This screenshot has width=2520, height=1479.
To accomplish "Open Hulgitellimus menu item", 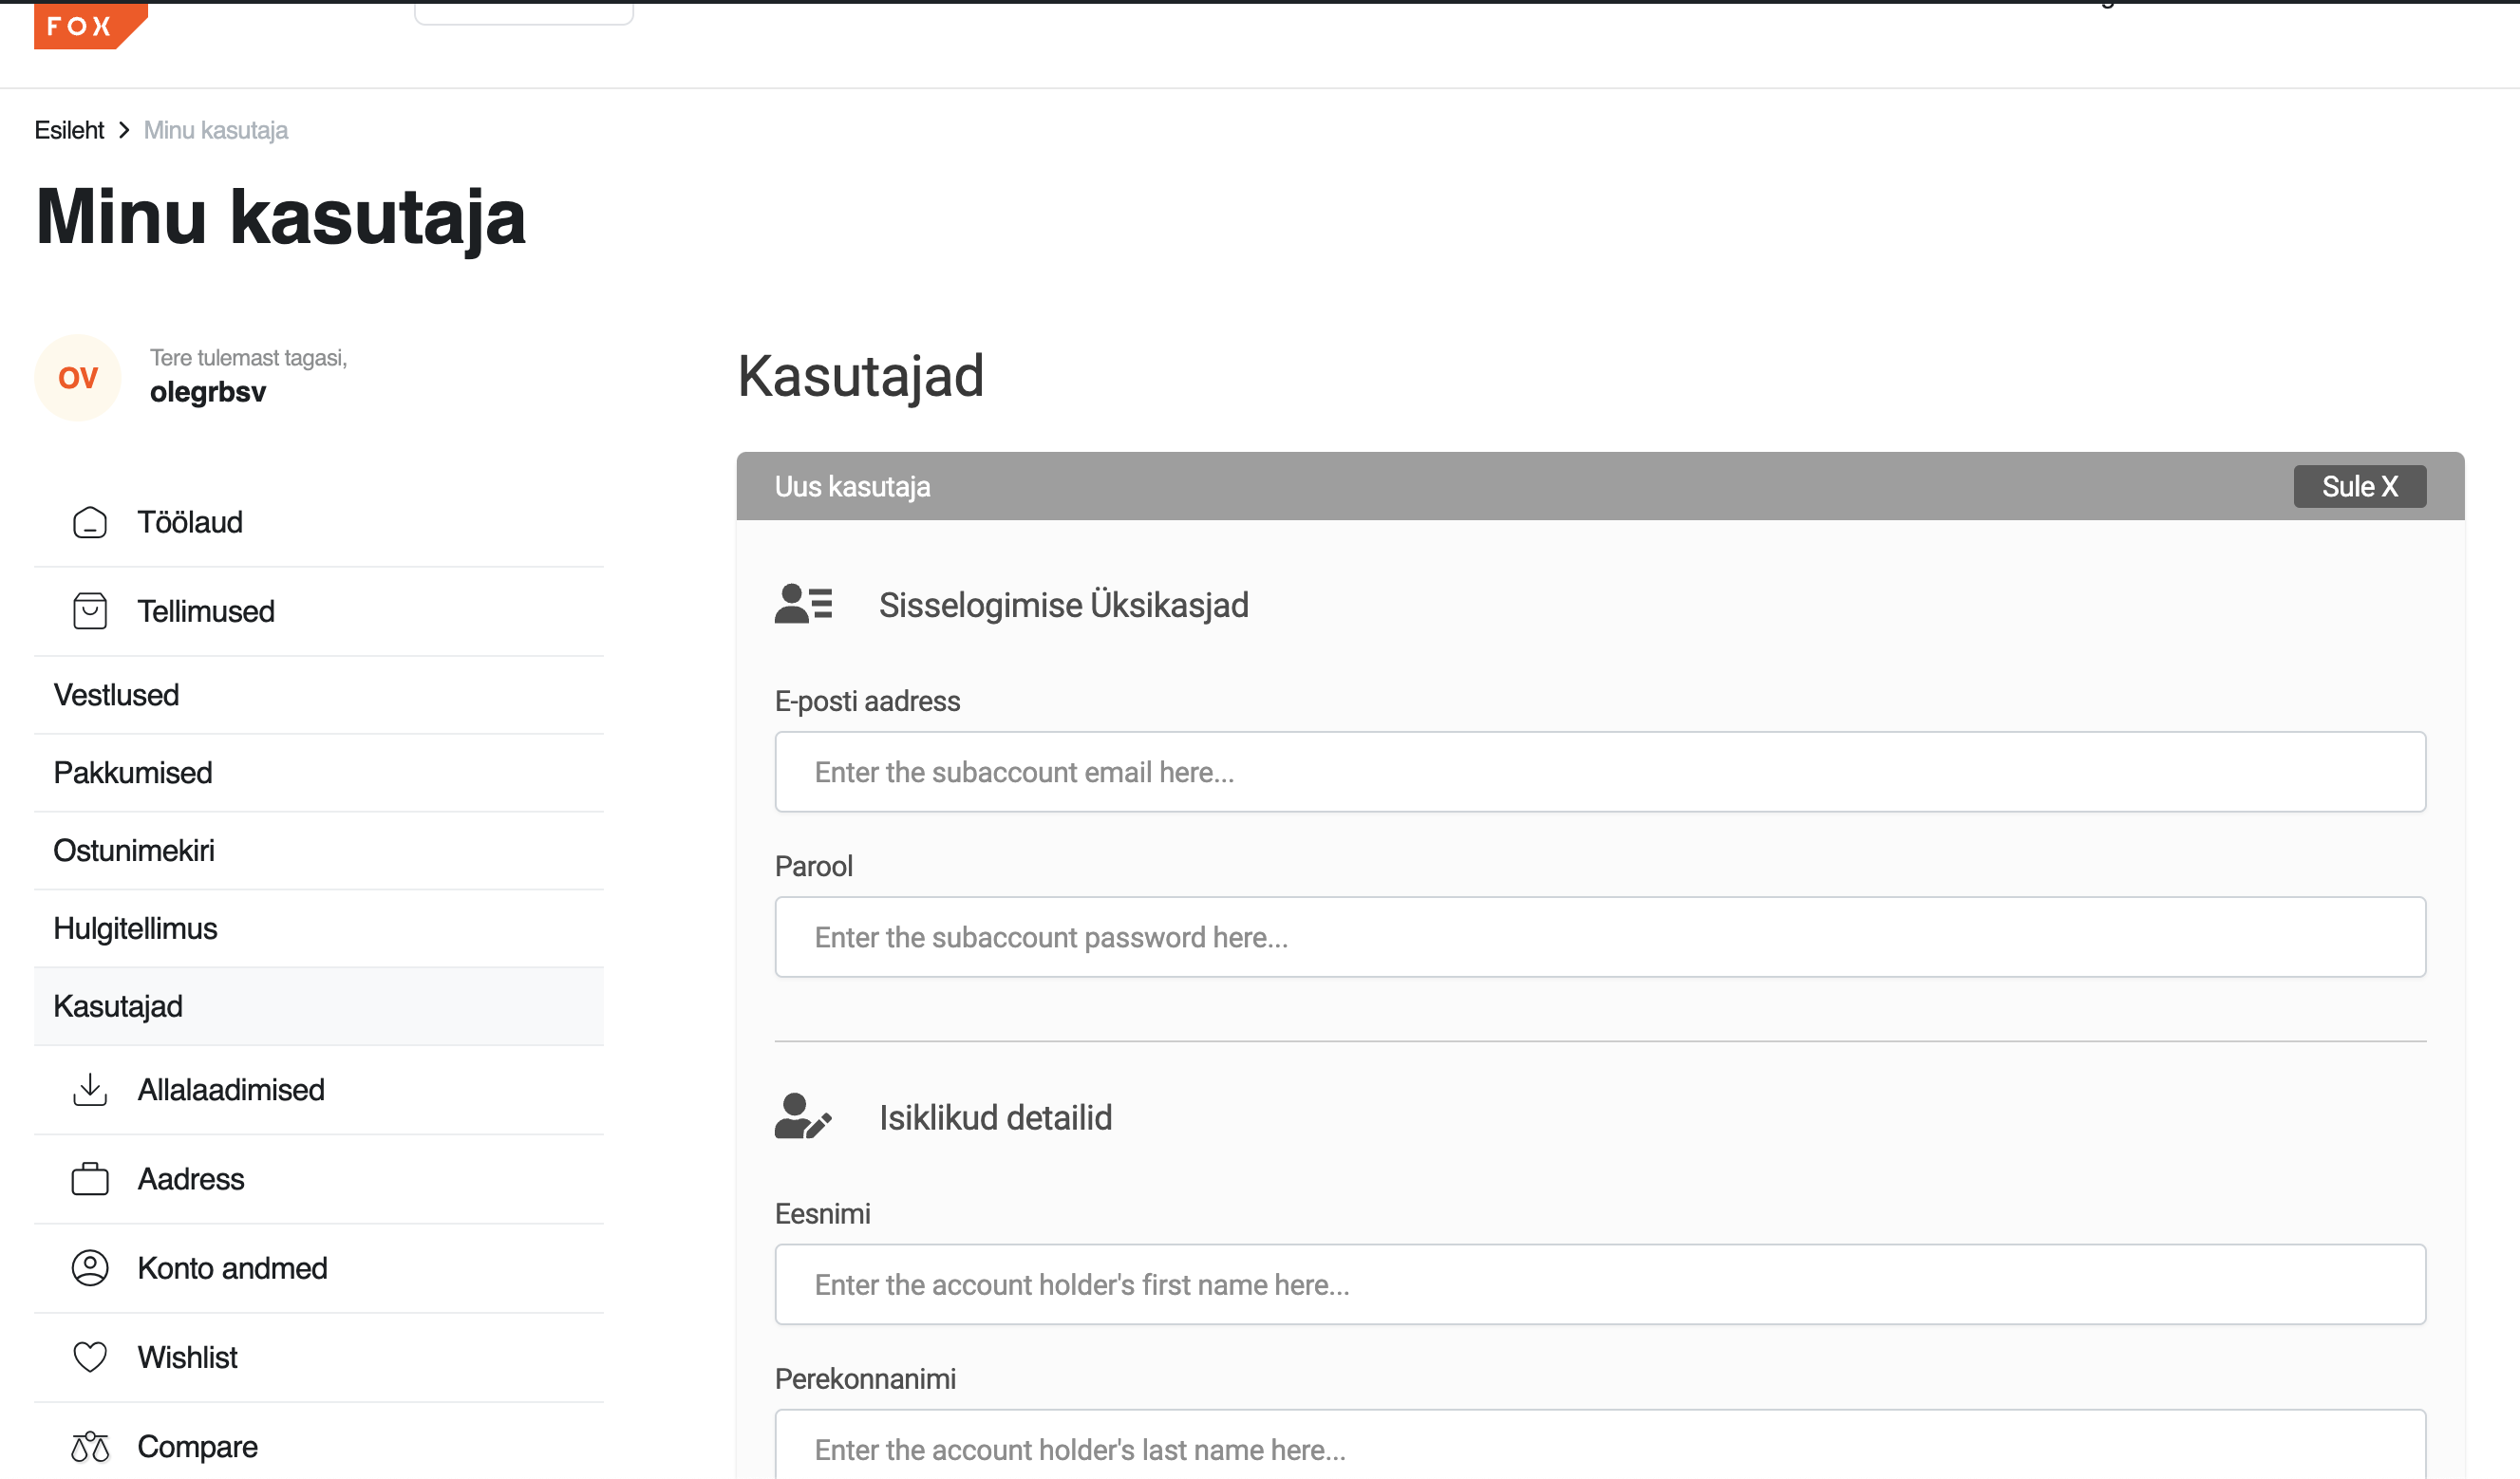I will click(319, 929).
